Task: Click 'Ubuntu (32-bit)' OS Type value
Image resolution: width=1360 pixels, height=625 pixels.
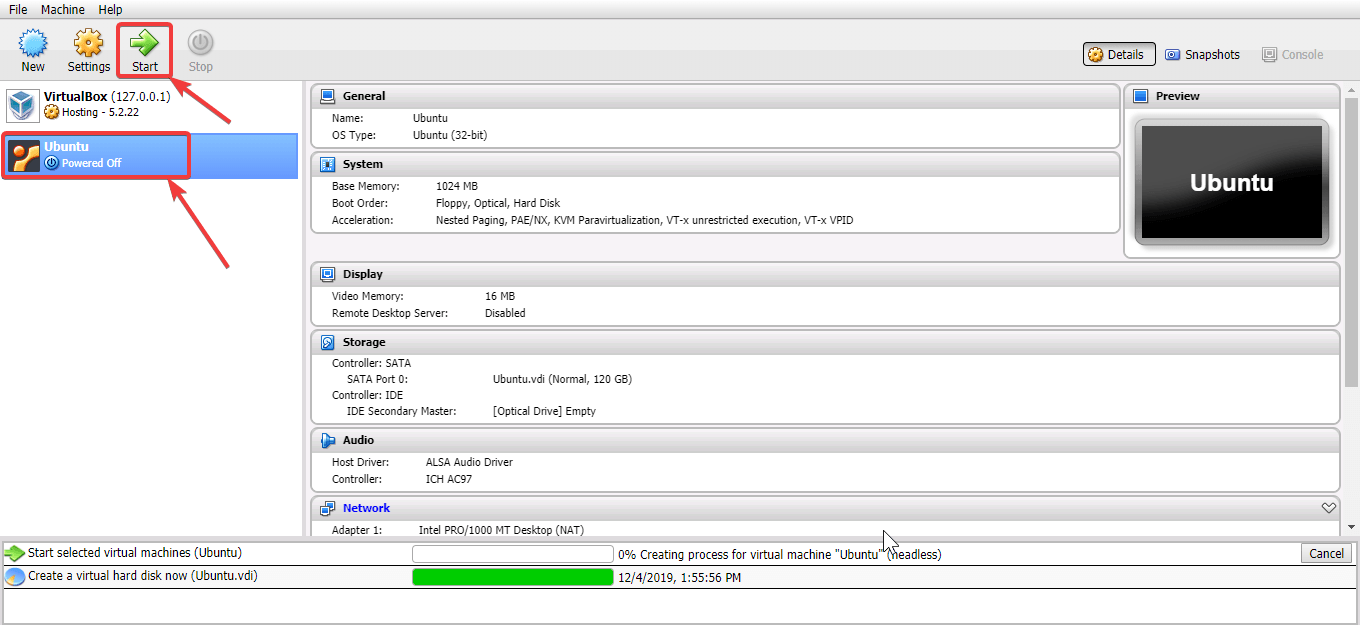Action: tap(450, 135)
